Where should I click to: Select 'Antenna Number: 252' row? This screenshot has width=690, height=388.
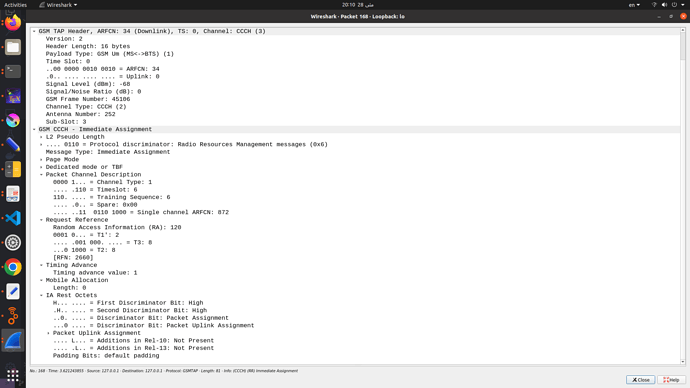tap(355, 114)
